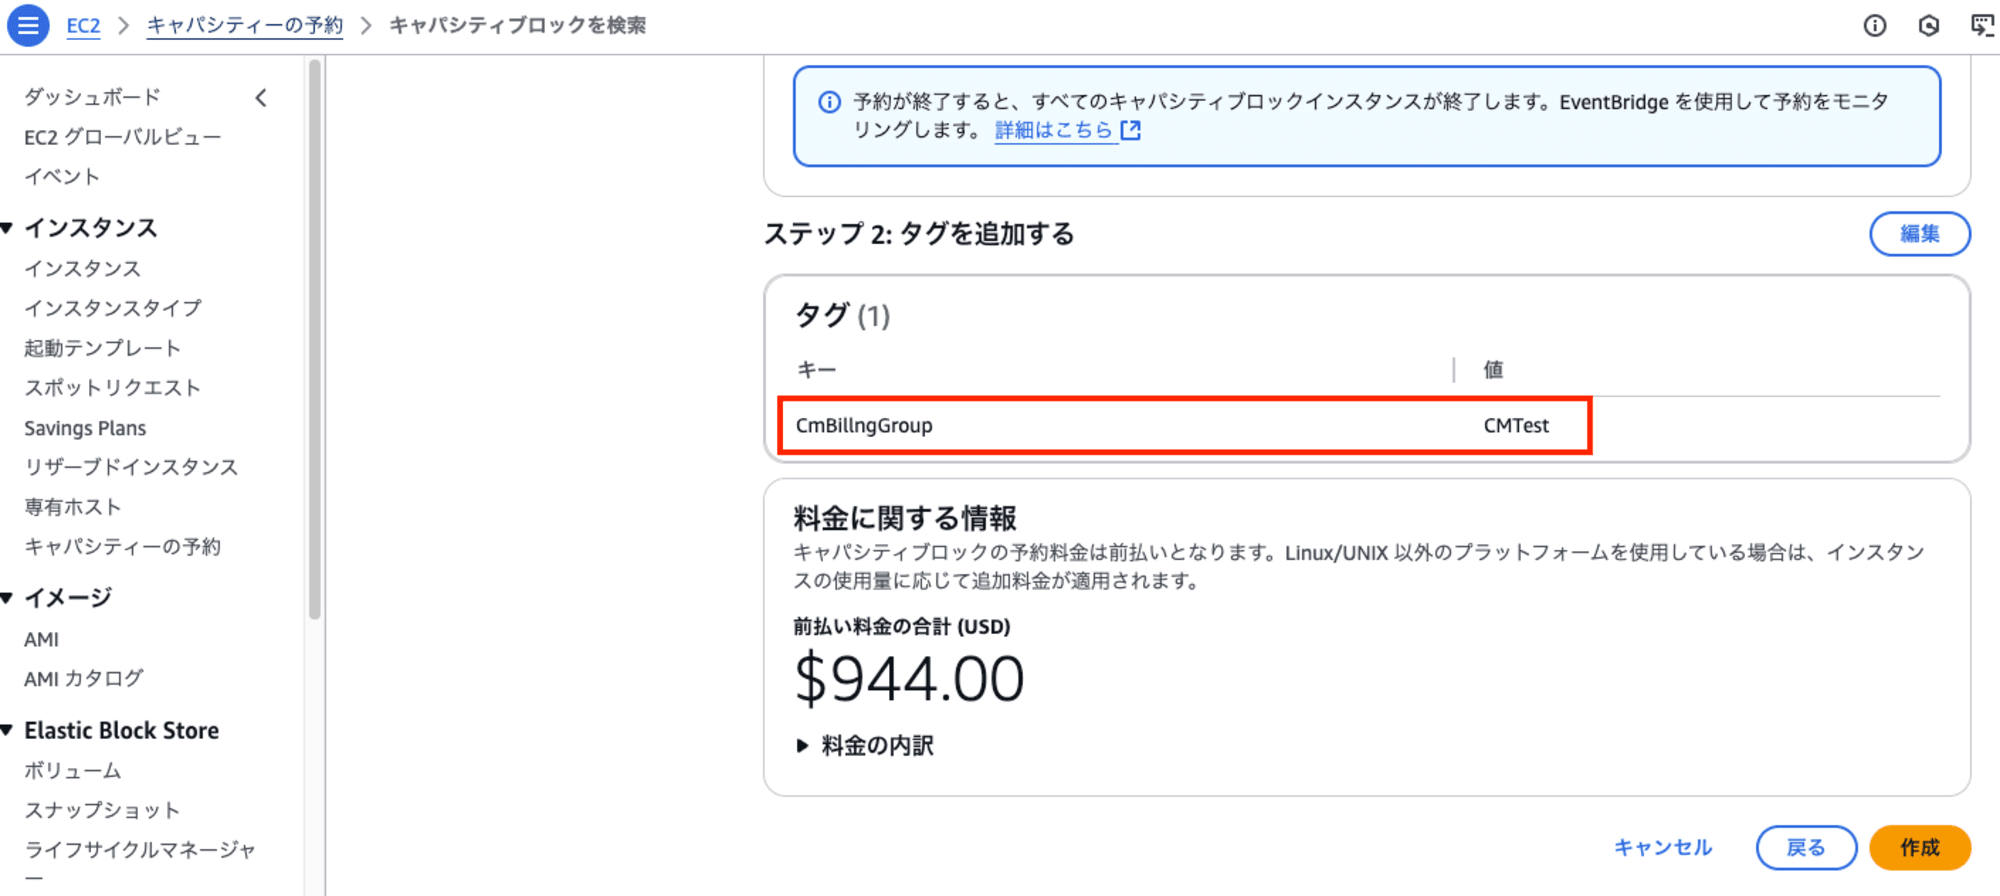Open the hexagon settings icon in header
Image resolution: width=2000 pixels, height=896 pixels.
(1929, 26)
